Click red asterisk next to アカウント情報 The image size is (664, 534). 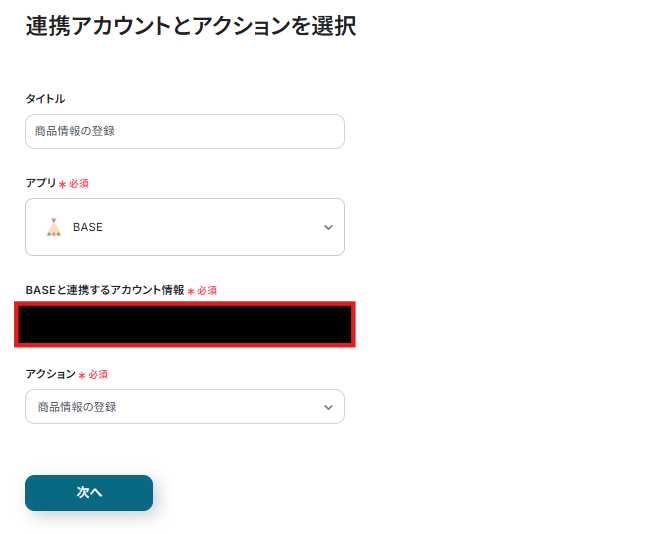(x=190, y=291)
